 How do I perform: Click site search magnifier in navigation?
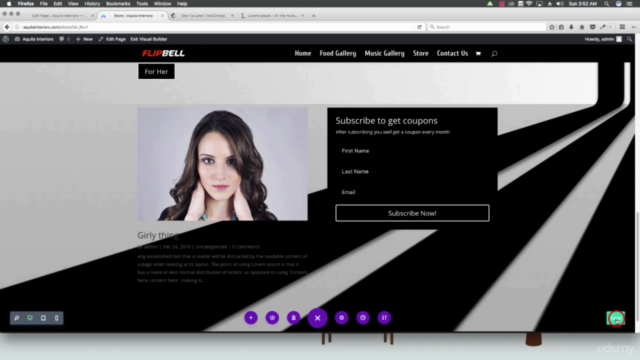pos(494,53)
